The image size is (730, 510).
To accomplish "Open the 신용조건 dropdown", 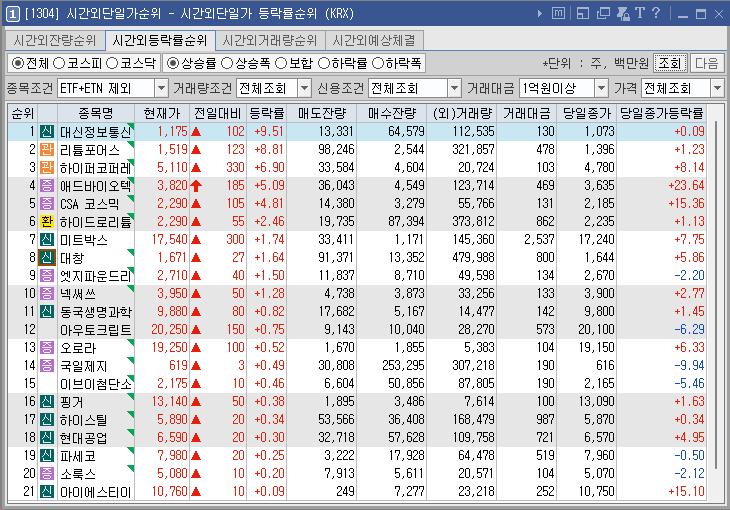I will [454, 88].
